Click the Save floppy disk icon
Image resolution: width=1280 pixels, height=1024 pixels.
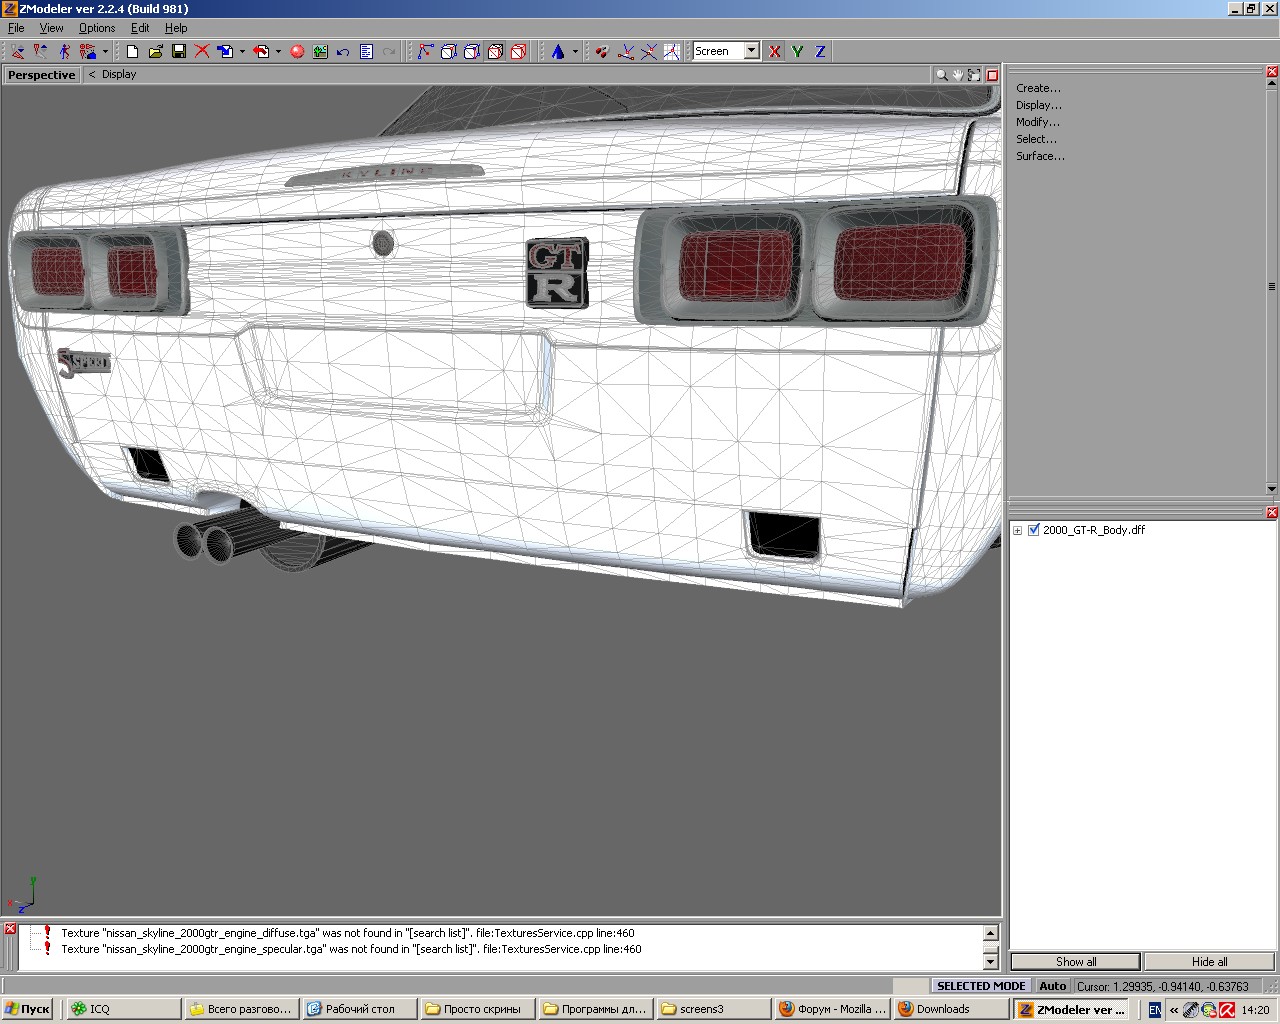coord(178,51)
